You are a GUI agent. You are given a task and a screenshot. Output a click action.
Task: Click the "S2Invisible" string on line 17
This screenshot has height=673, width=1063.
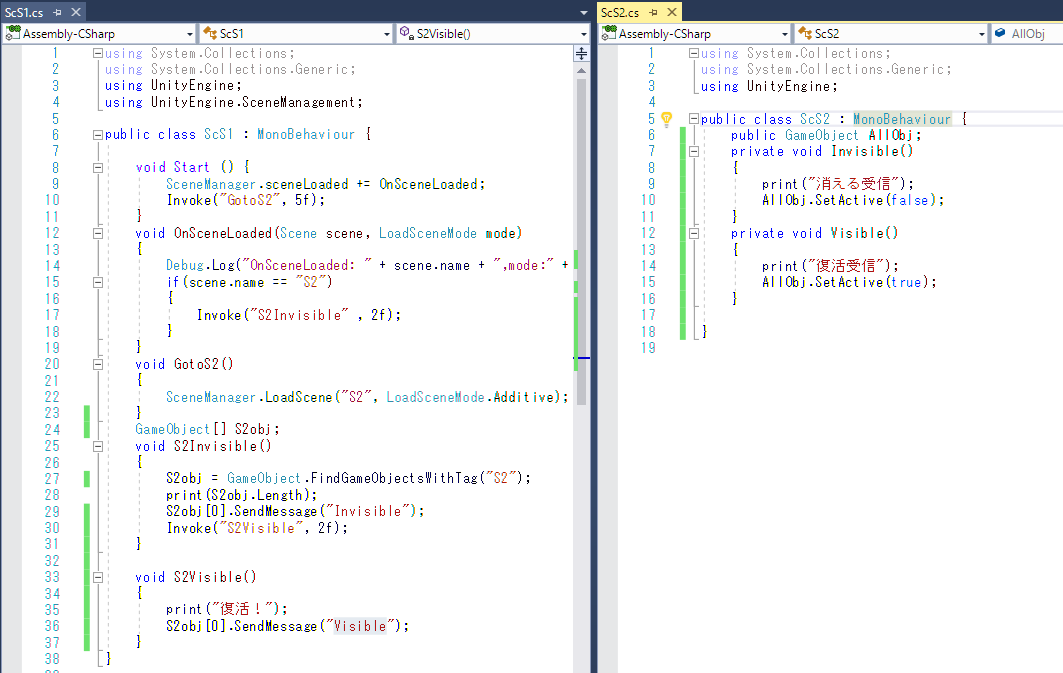click(299, 315)
